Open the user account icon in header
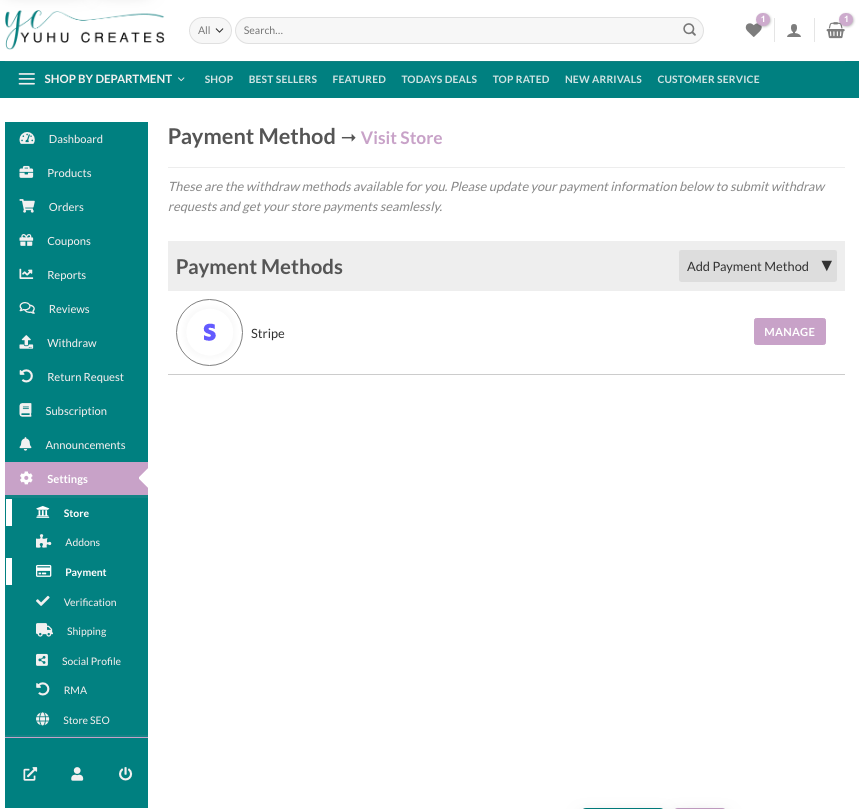 coord(794,31)
